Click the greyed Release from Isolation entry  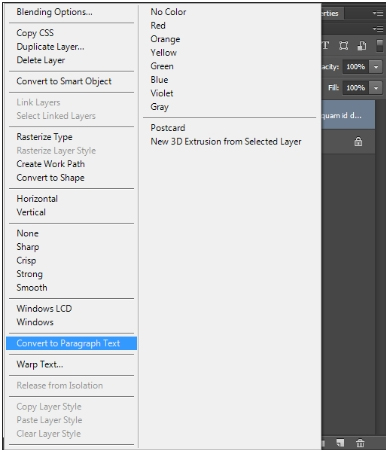(60, 385)
